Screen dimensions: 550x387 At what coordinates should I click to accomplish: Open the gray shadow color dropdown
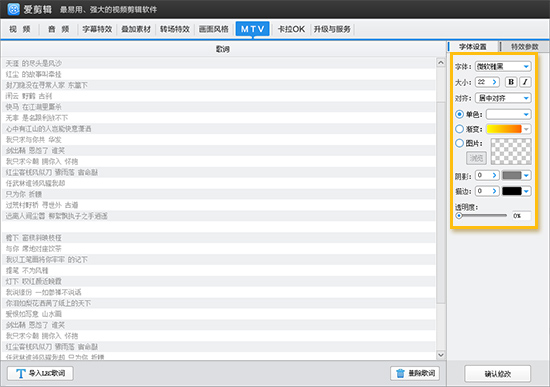[x=526, y=175]
